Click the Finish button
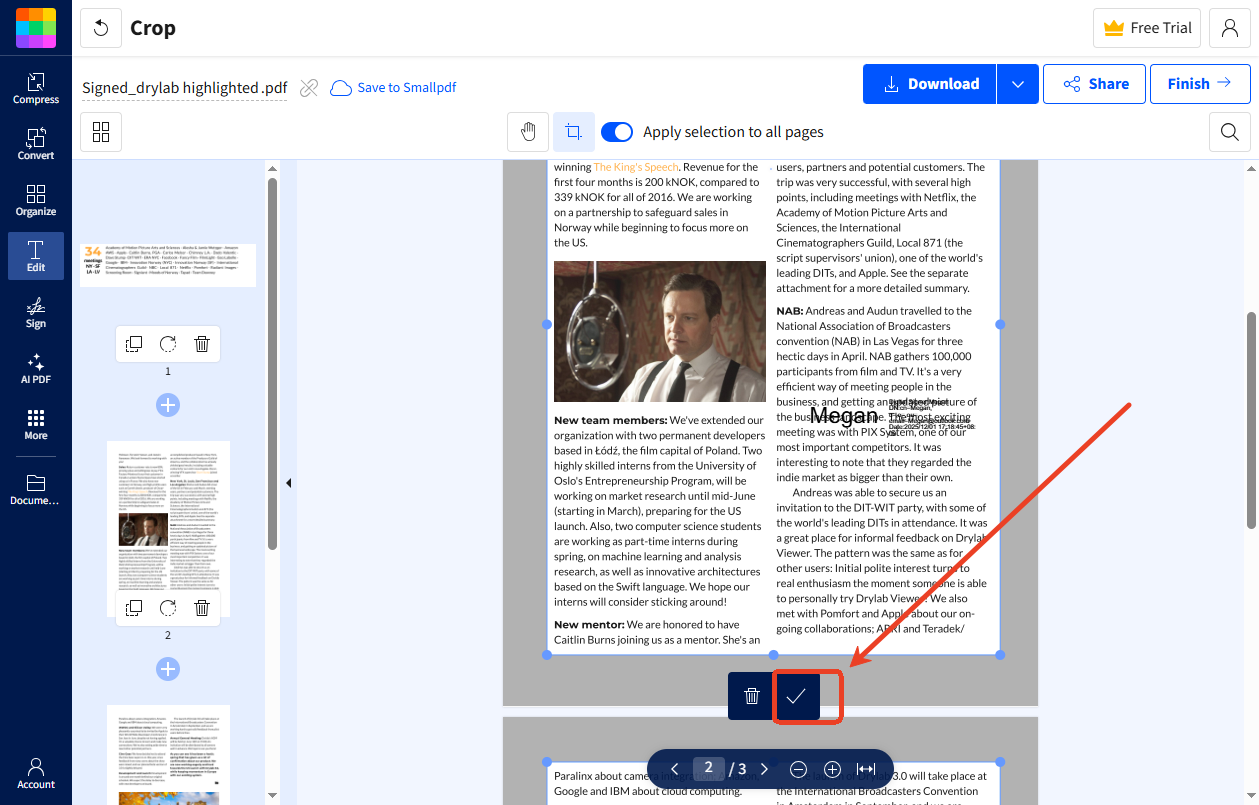The width and height of the screenshot is (1259, 805). [x=1199, y=84]
